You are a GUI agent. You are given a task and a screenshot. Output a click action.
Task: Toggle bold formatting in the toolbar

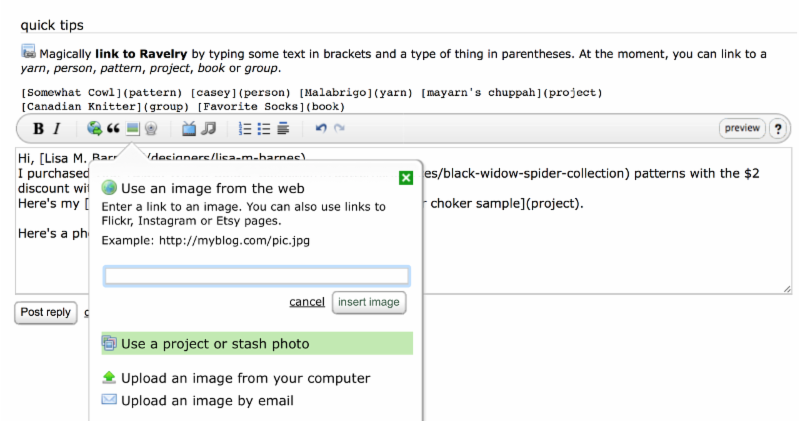tap(38, 128)
